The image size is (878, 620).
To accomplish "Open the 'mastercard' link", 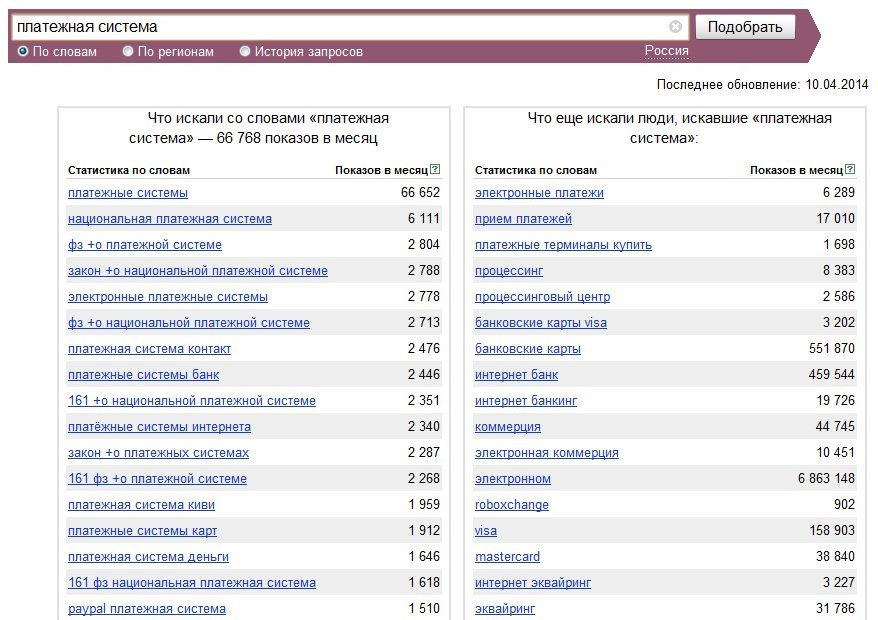I will (507, 557).
